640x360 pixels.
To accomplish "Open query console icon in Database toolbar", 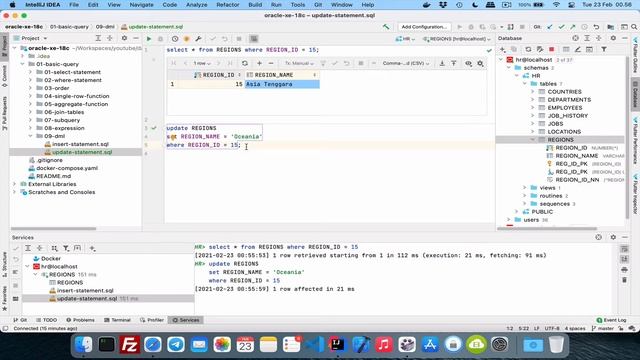I will (x=589, y=49).
